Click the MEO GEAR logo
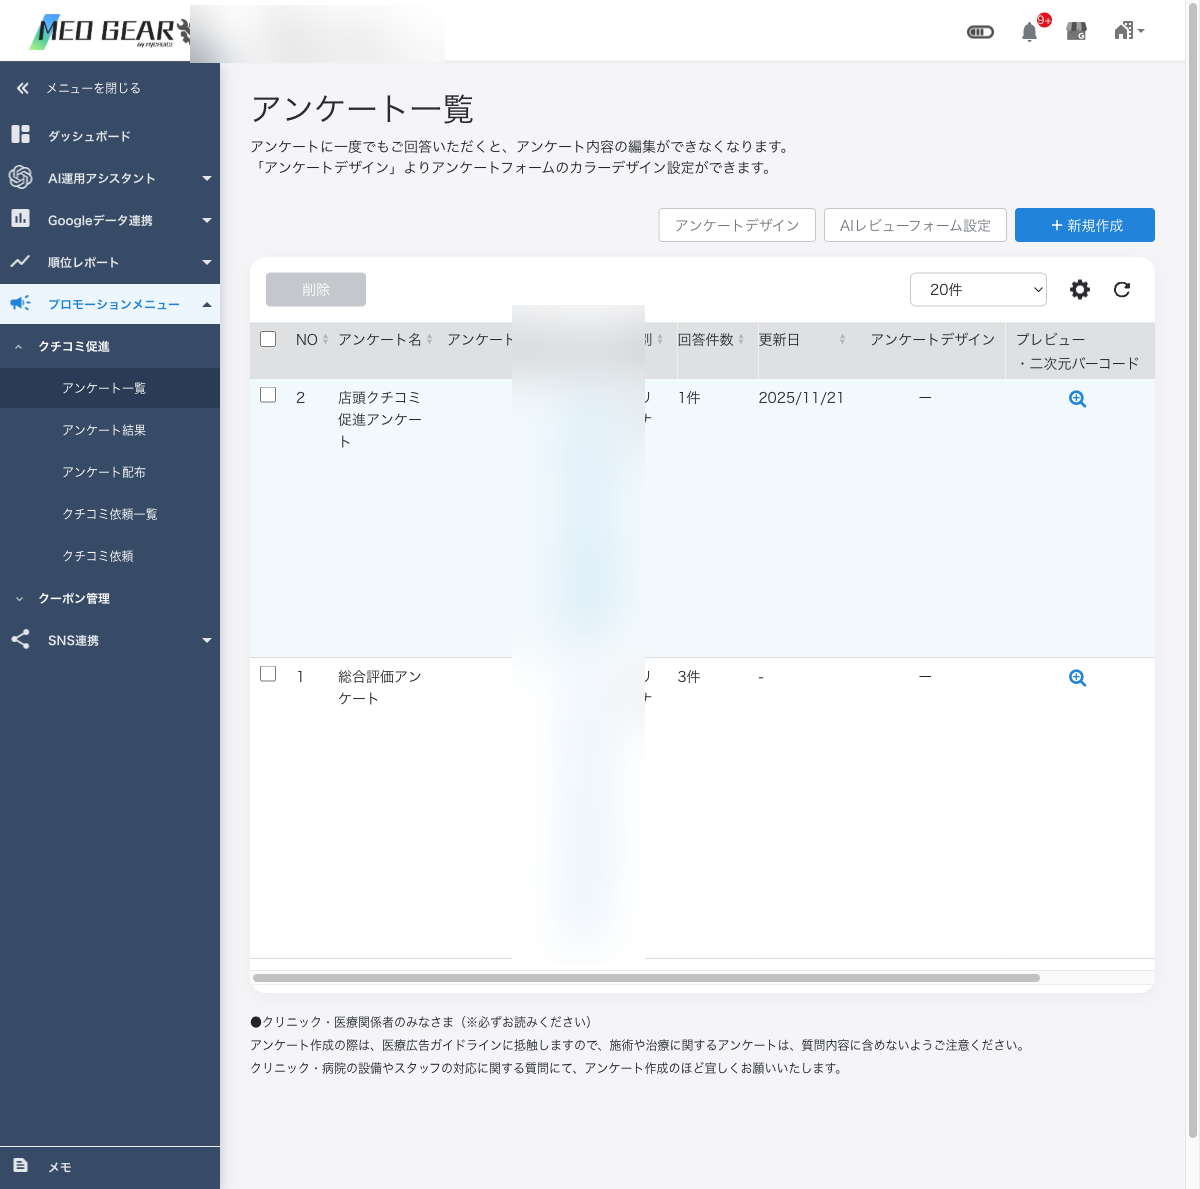This screenshot has width=1200, height=1189. pyautogui.click(x=110, y=32)
